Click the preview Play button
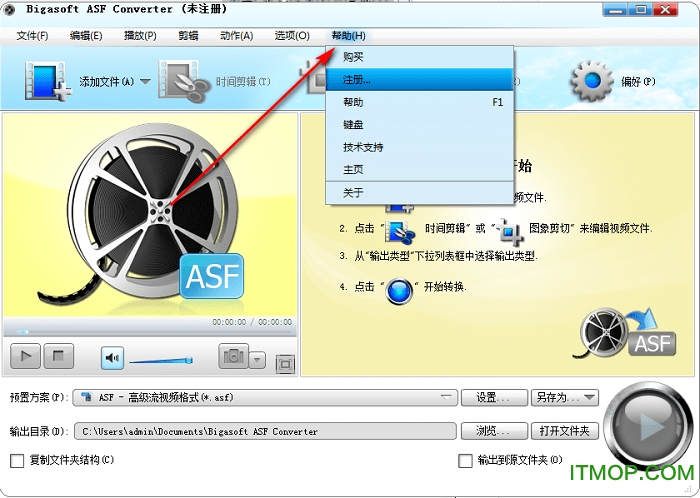The height and width of the screenshot is (498, 700). tap(25, 356)
